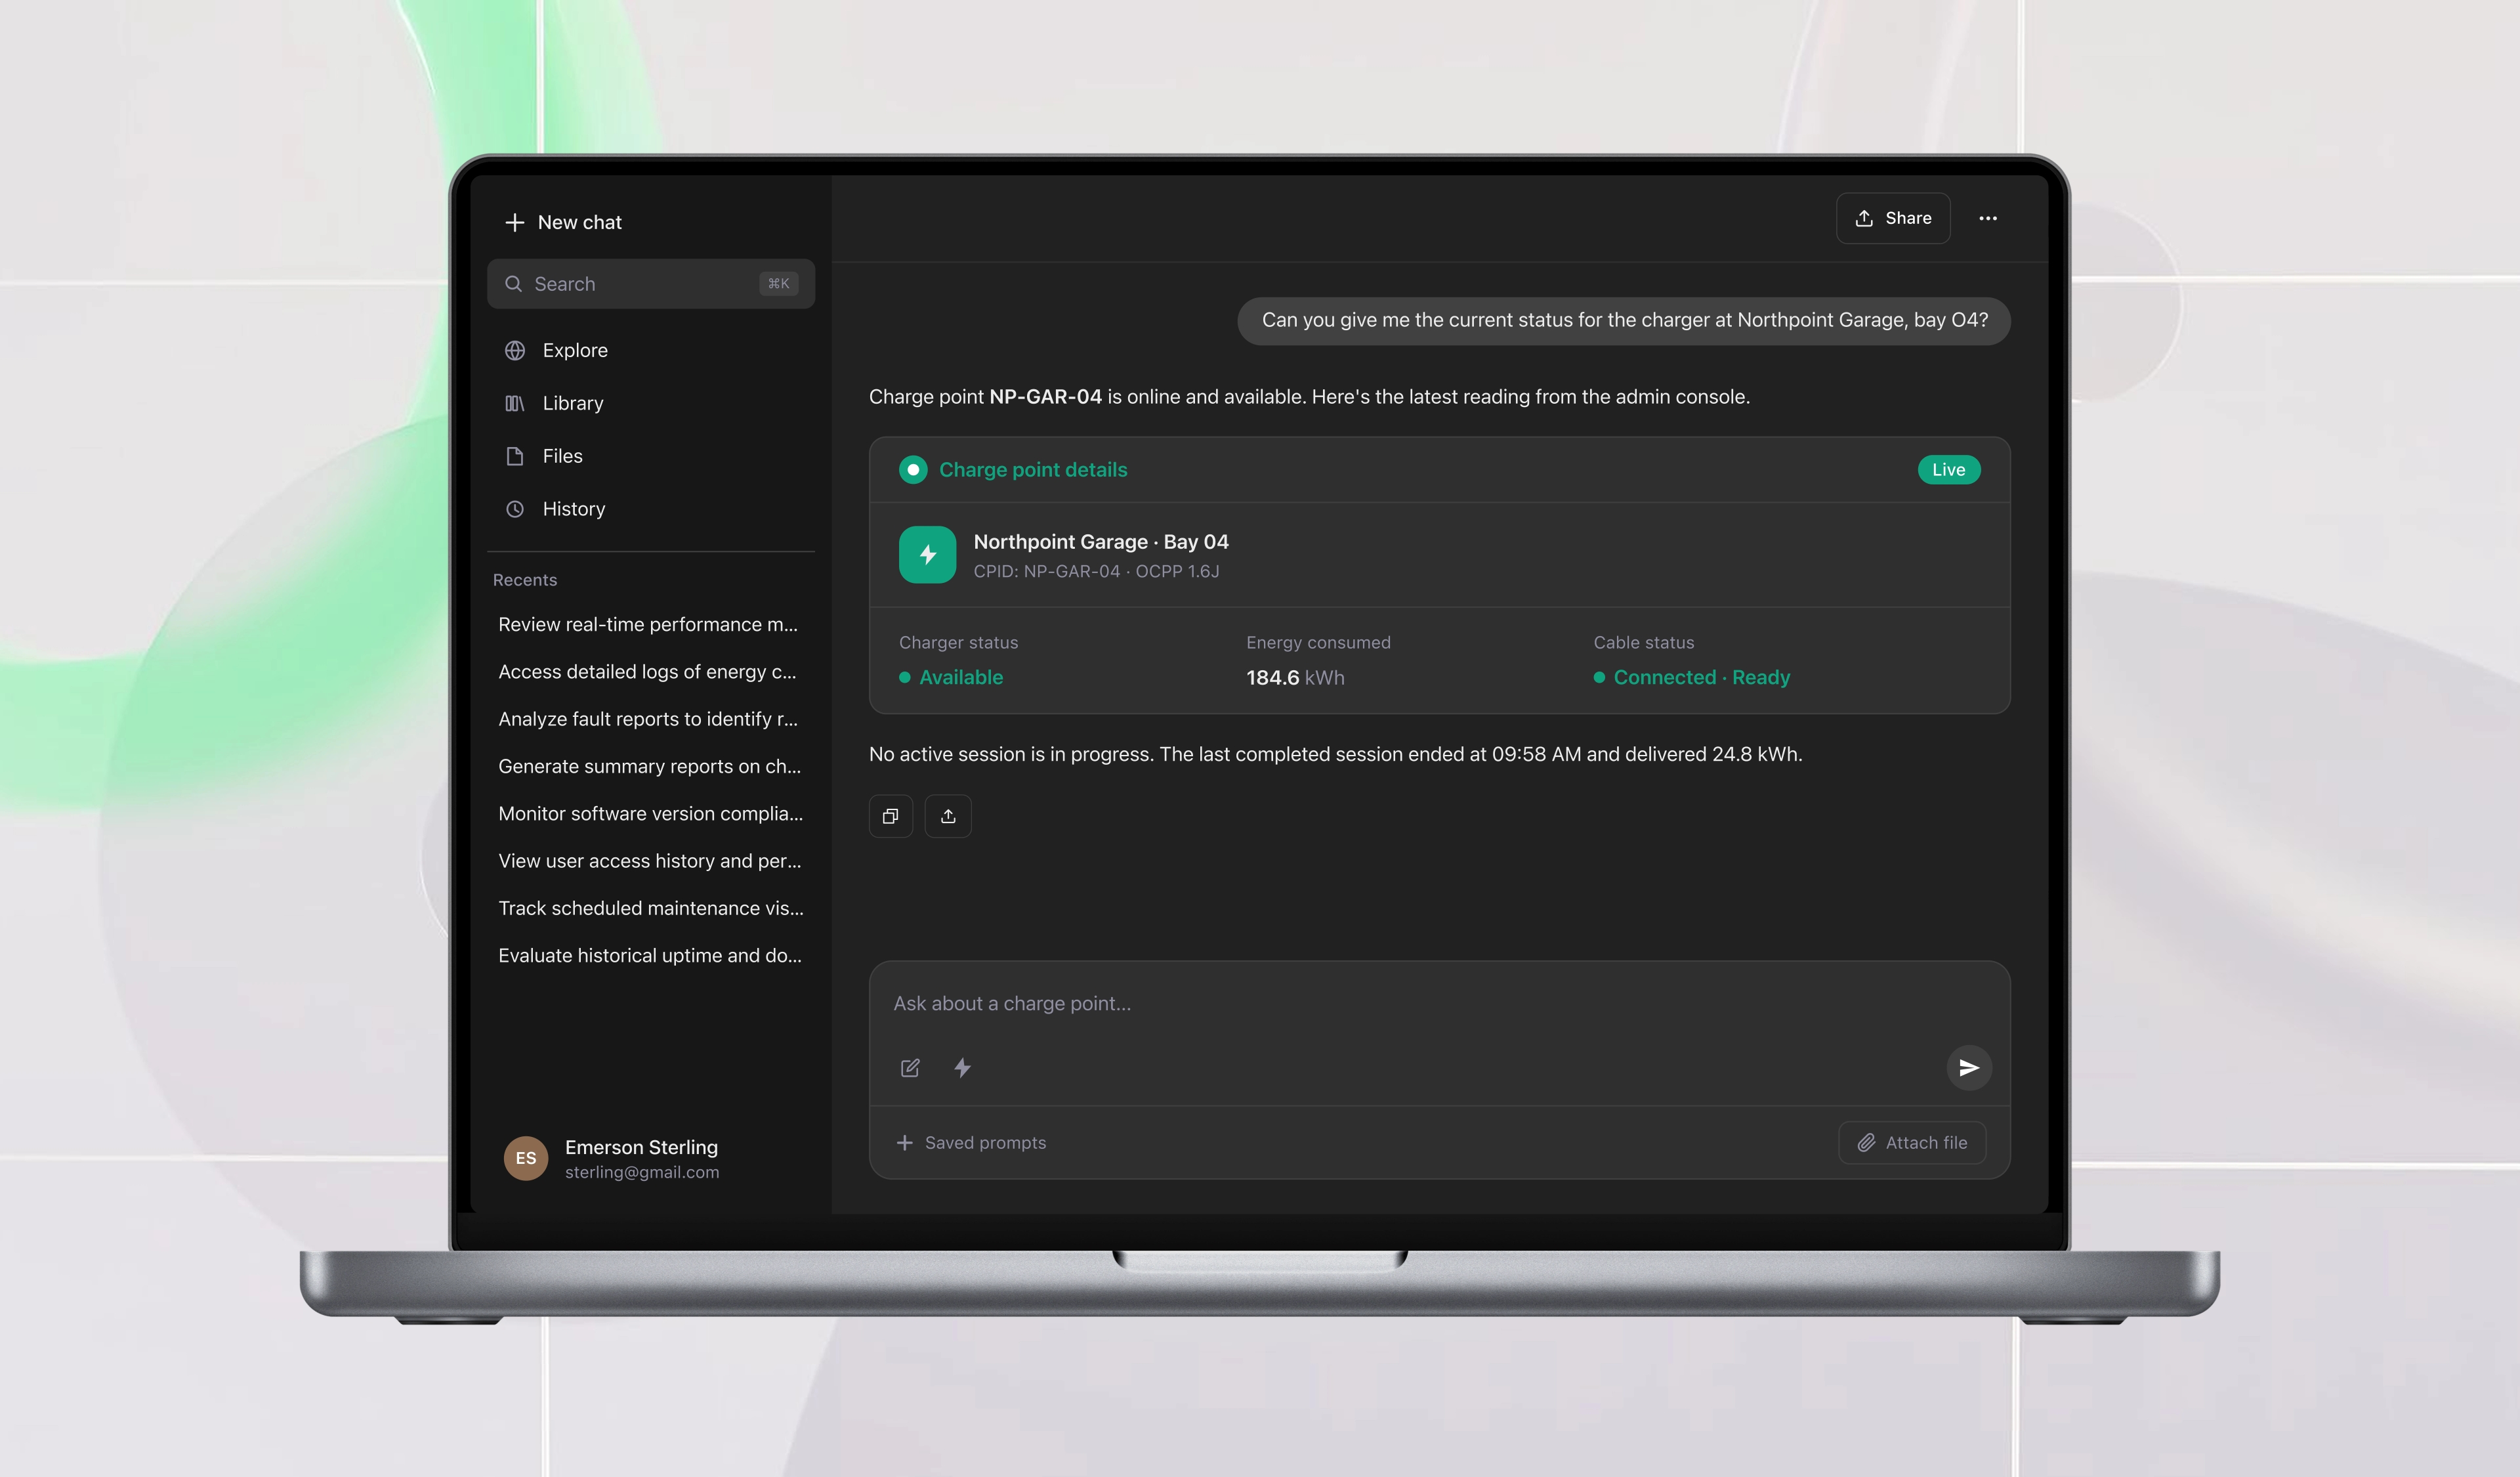Viewport: 2520px width, 1477px height.
Task: Click the Recents section label
Action: pos(525,580)
